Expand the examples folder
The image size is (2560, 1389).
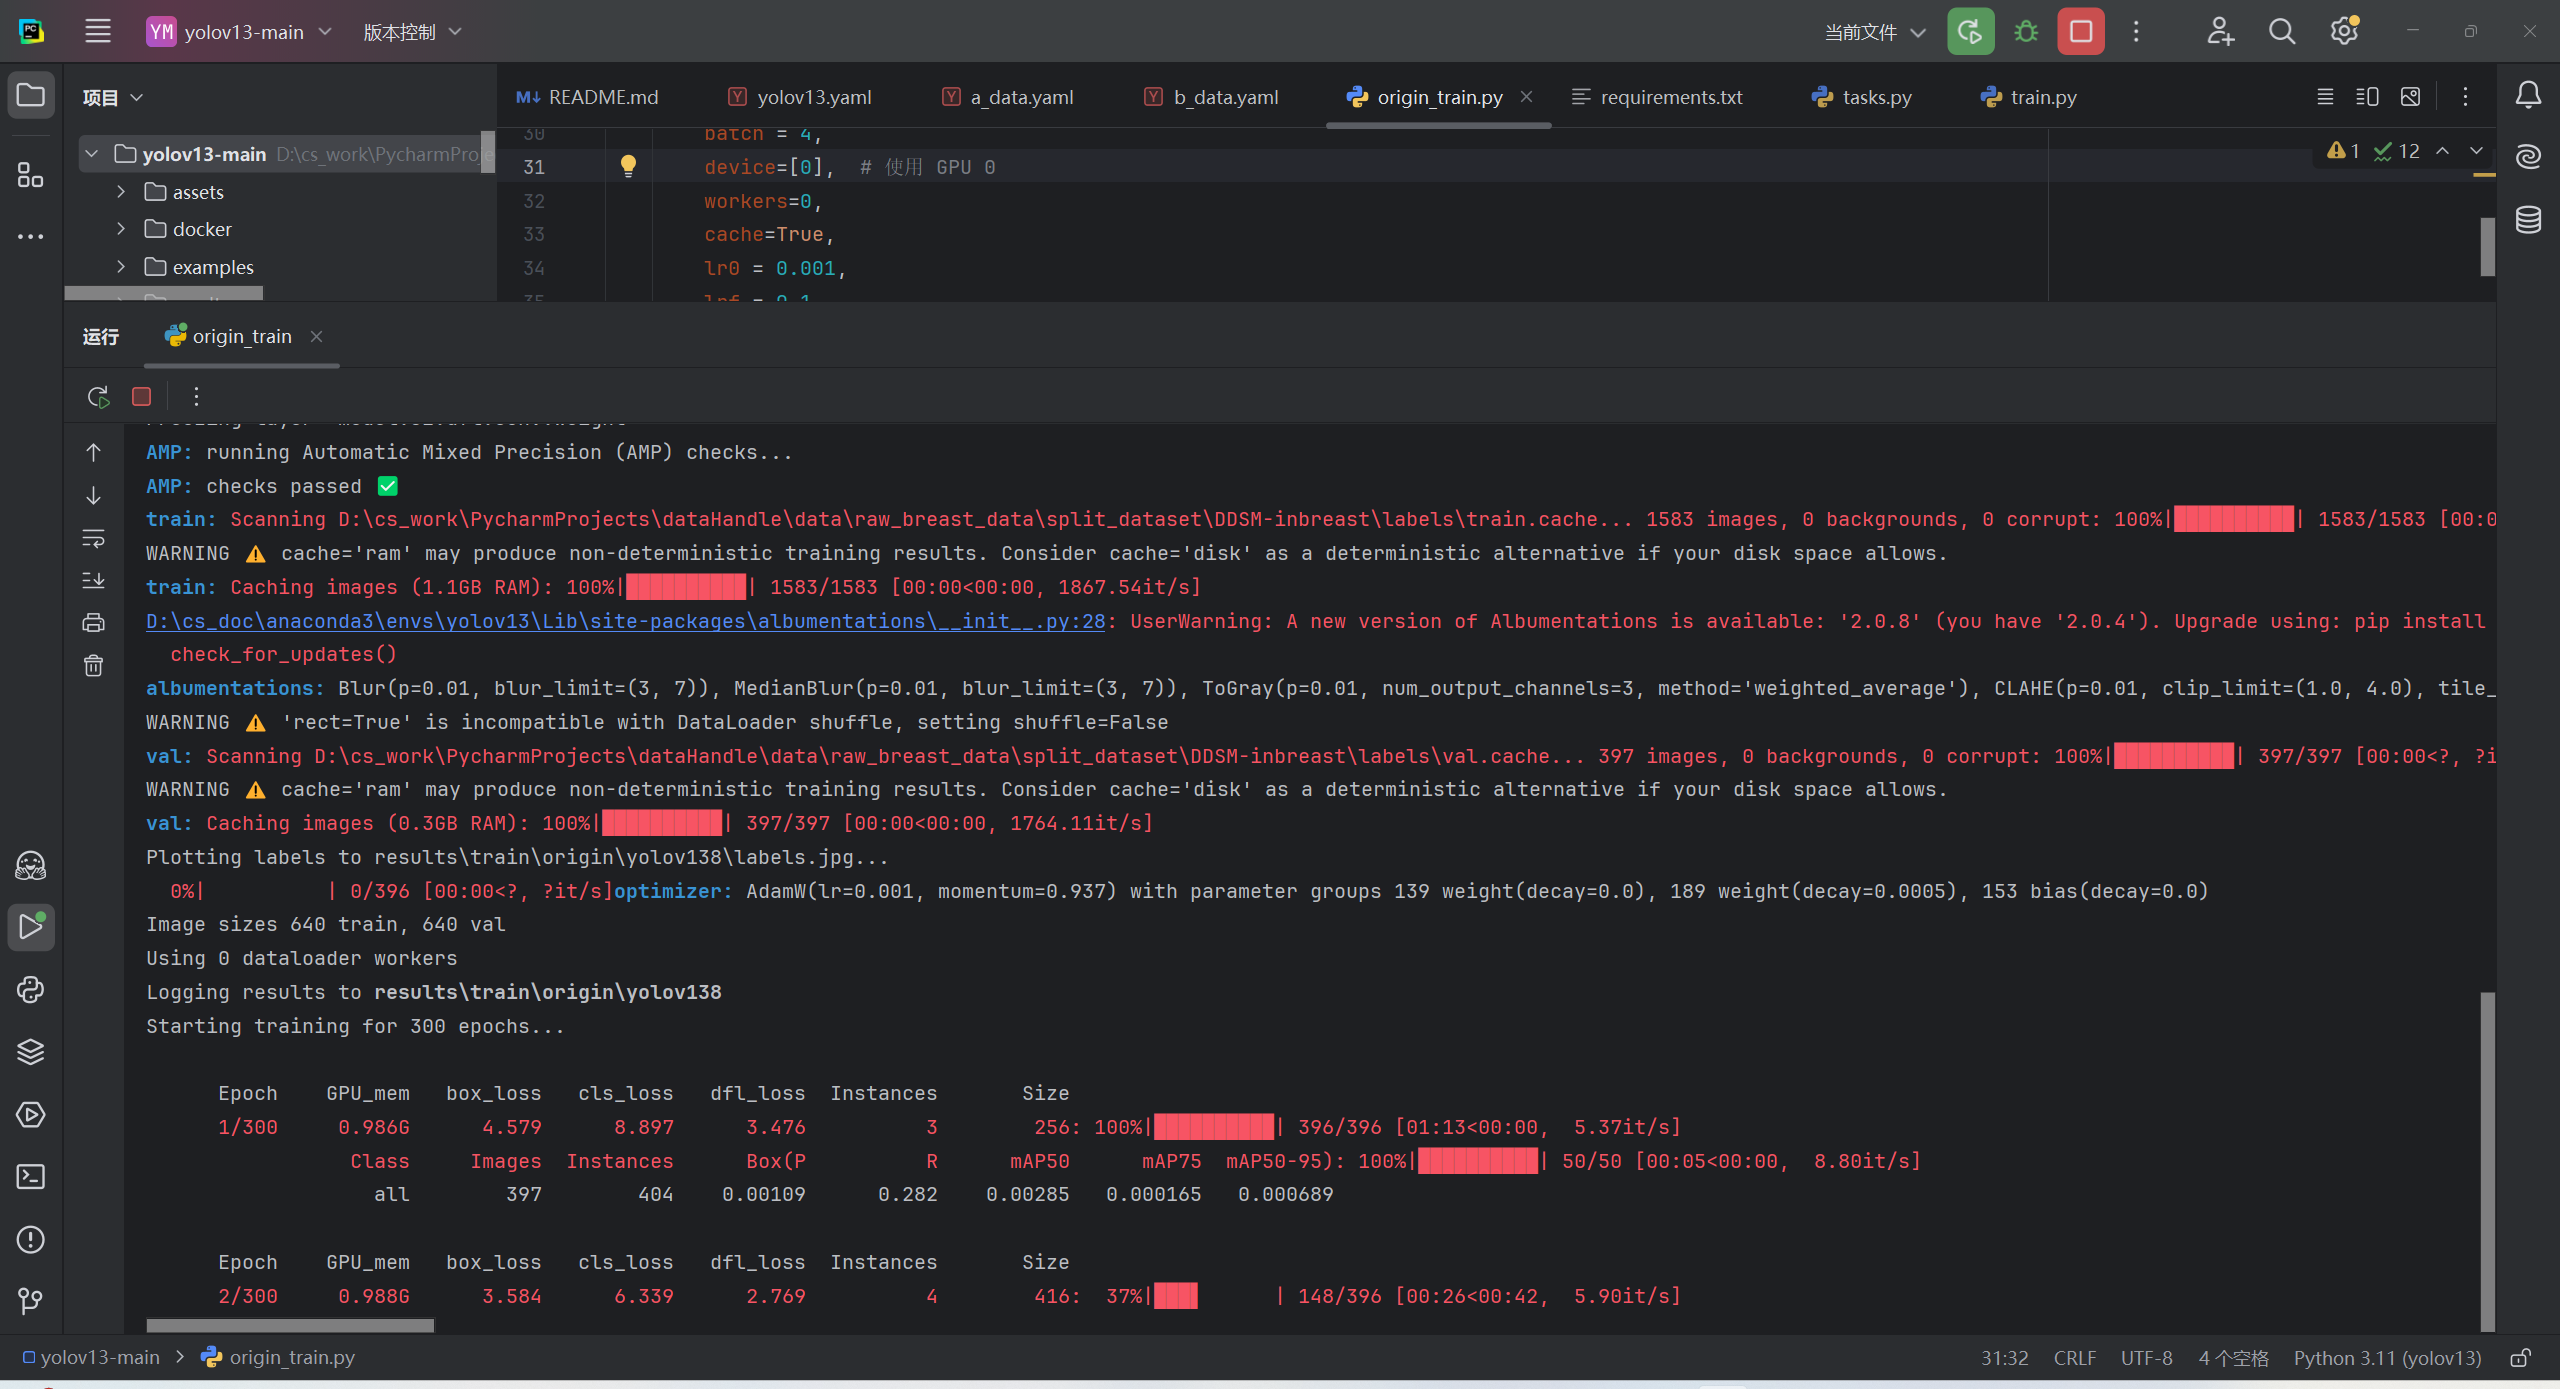(x=121, y=266)
